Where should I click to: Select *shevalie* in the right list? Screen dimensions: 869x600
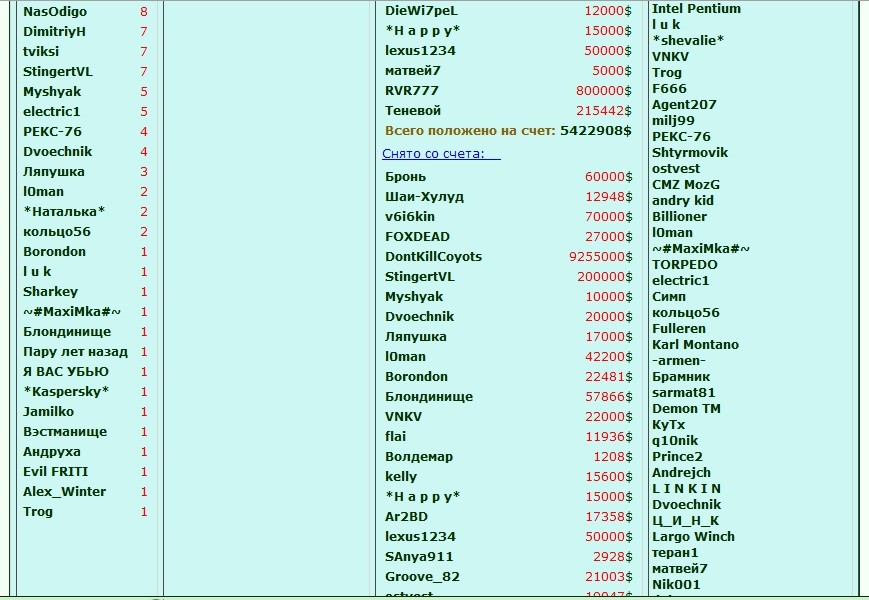[x=688, y=40]
